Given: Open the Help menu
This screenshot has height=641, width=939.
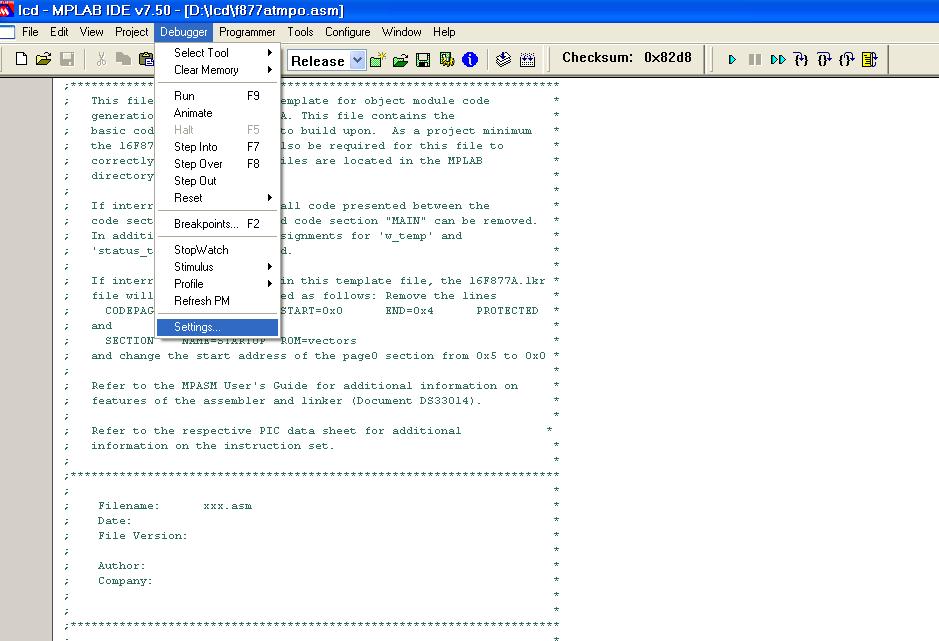Looking at the screenshot, I should coord(444,32).
